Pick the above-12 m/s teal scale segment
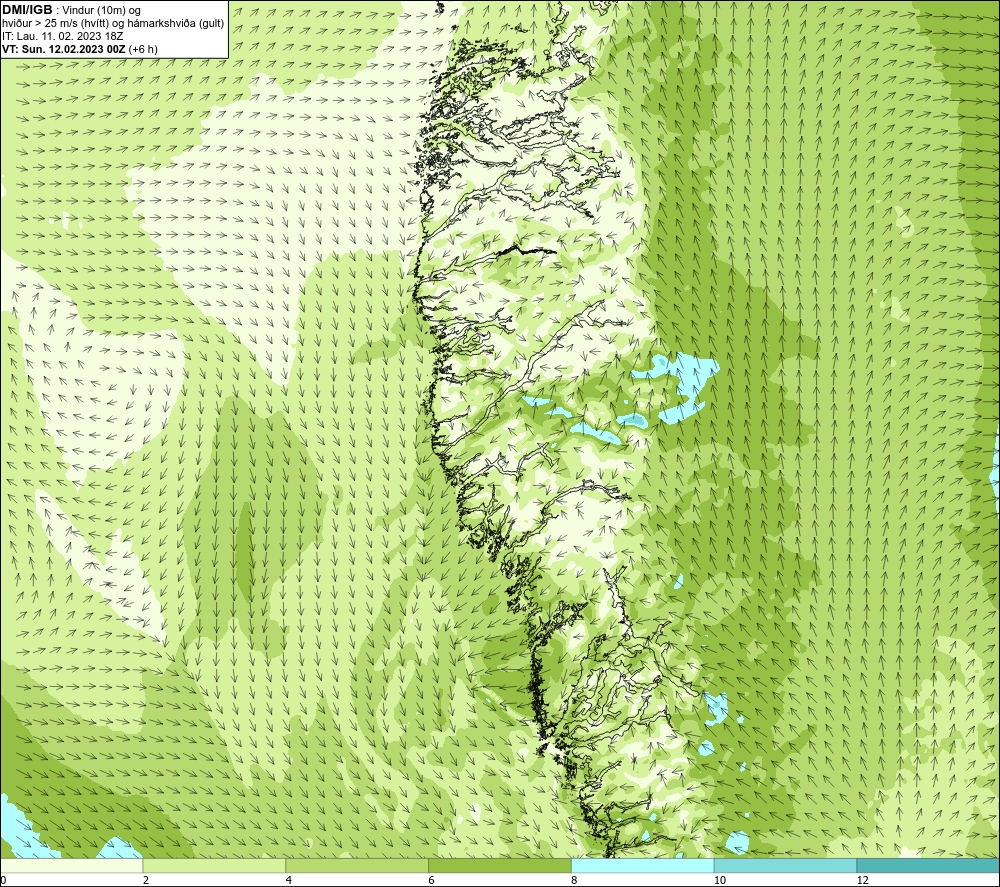The height and width of the screenshot is (887, 1000). 929,866
